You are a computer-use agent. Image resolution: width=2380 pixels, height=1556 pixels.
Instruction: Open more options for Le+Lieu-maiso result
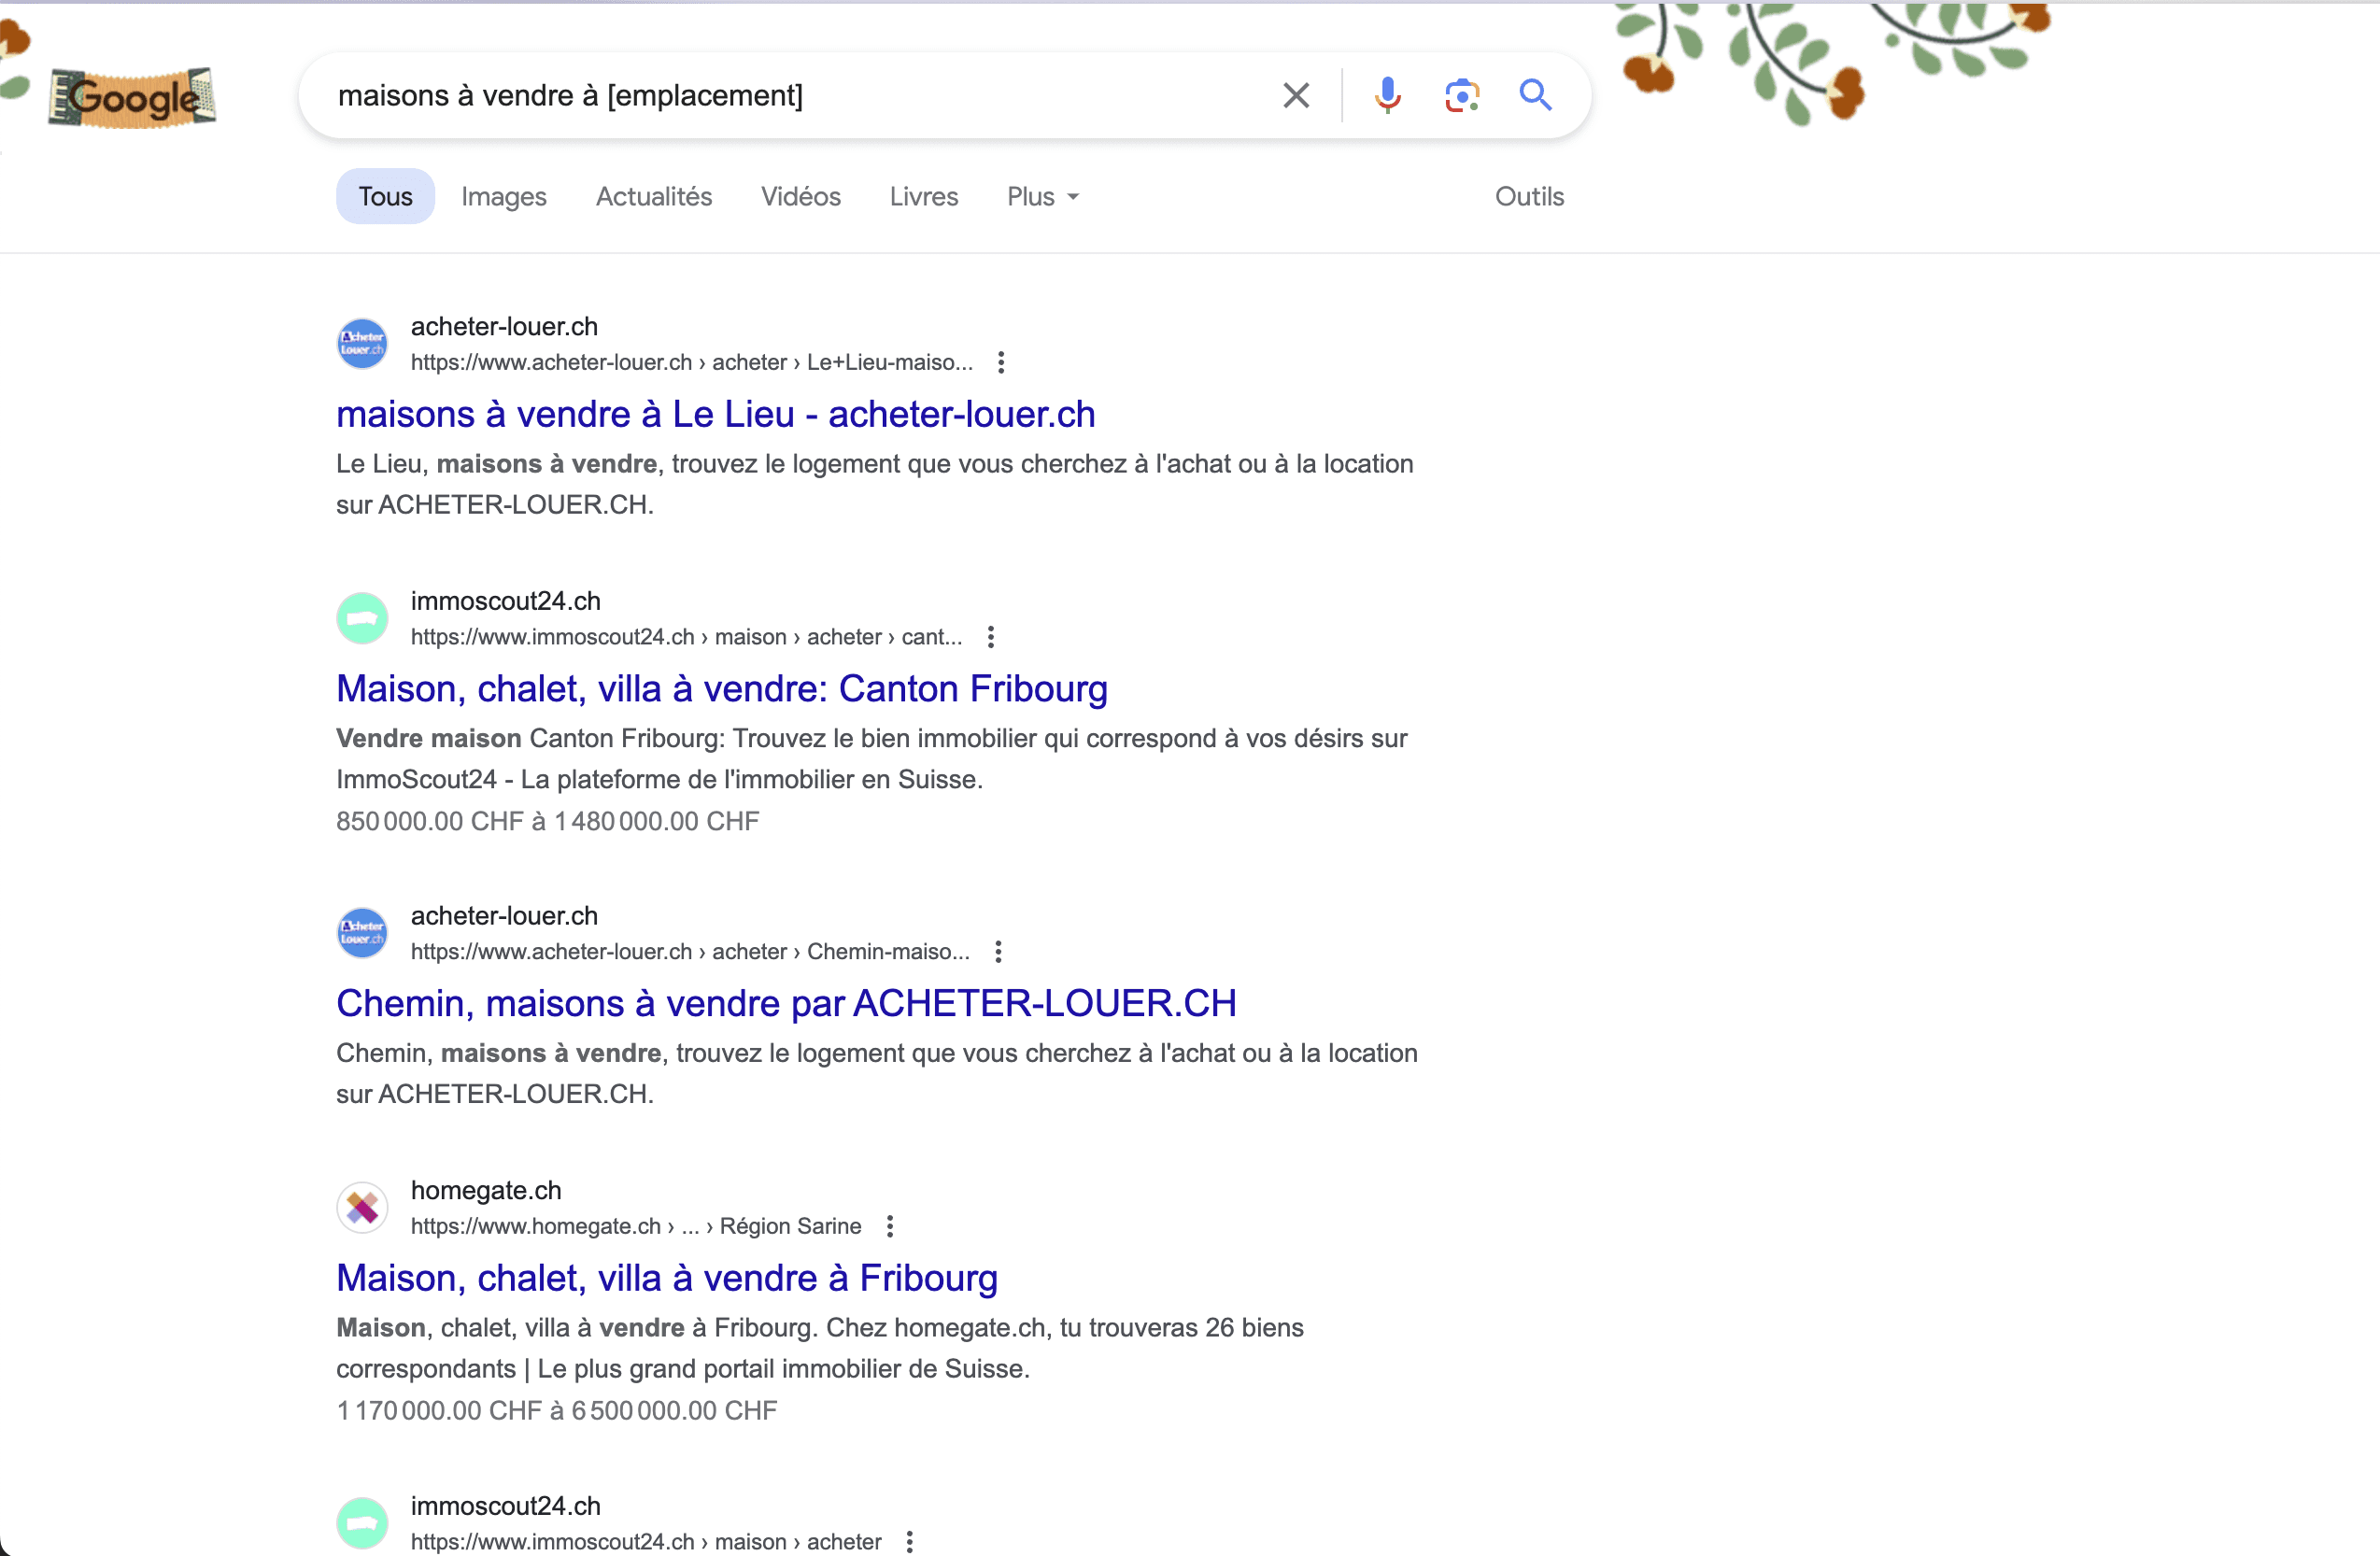[x=1001, y=362]
